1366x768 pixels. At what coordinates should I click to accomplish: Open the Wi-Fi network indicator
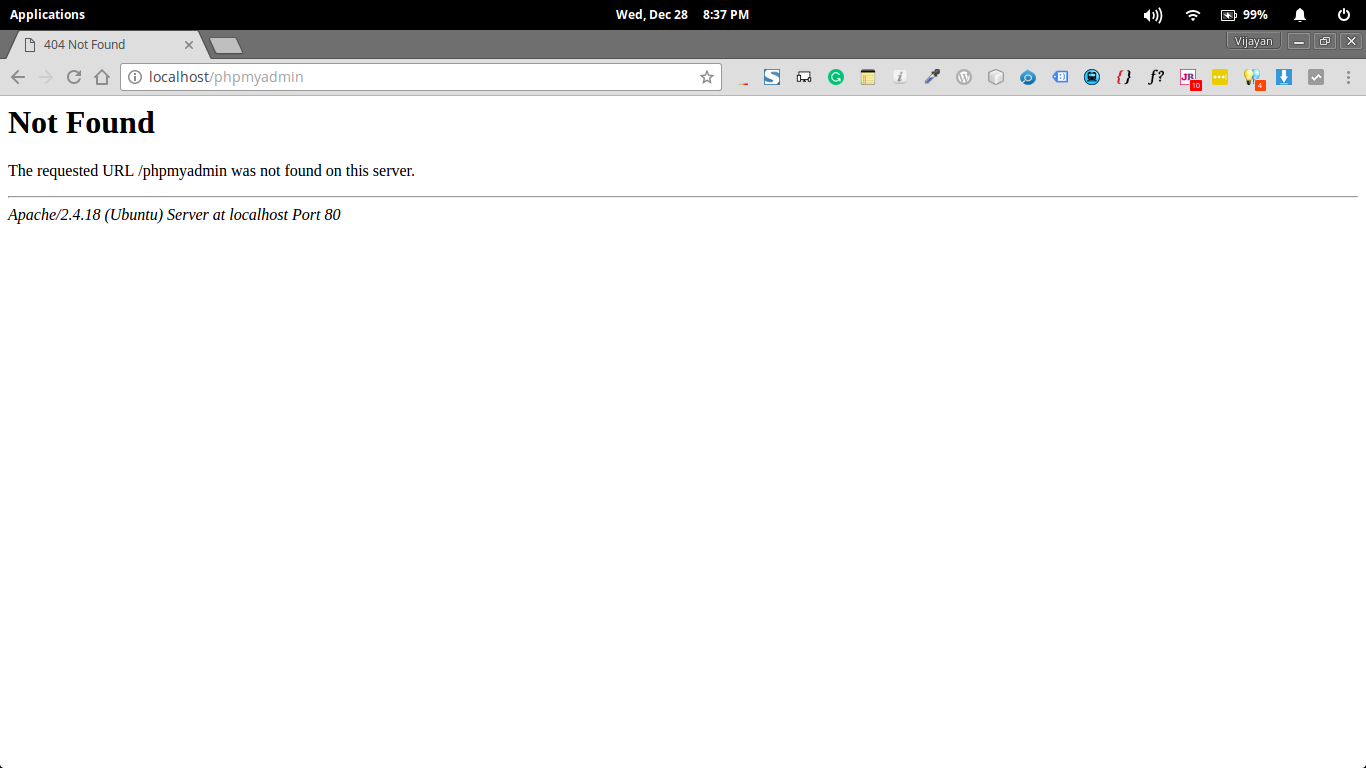point(1192,15)
